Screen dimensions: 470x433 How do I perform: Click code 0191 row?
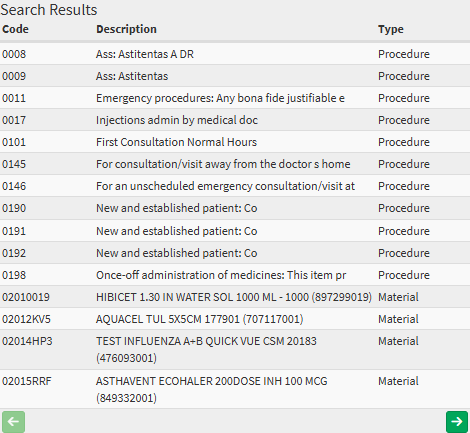pyautogui.click(x=235, y=231)
